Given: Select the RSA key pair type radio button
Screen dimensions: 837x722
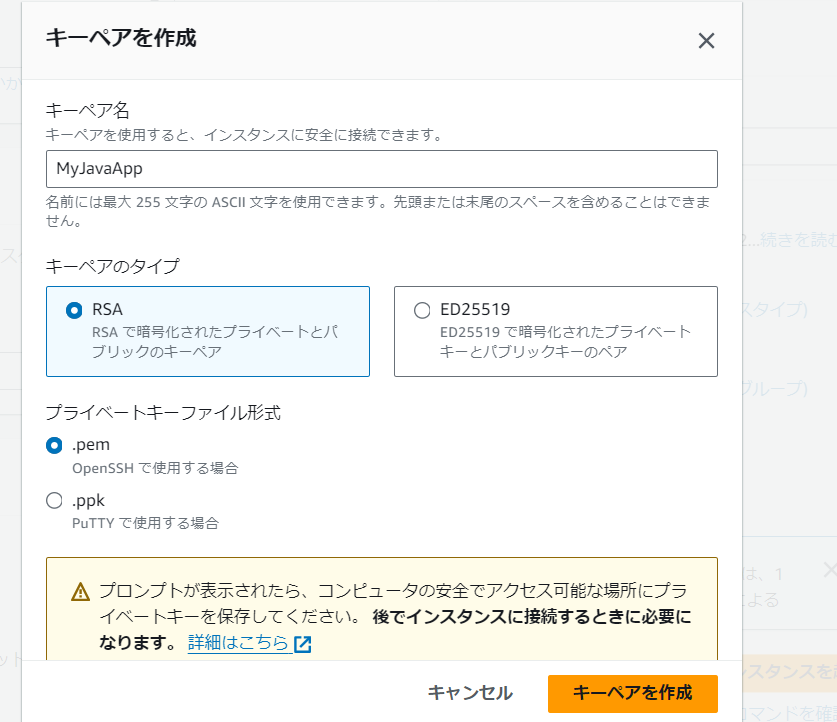Looking at the screenshot, I should [70, 310].
